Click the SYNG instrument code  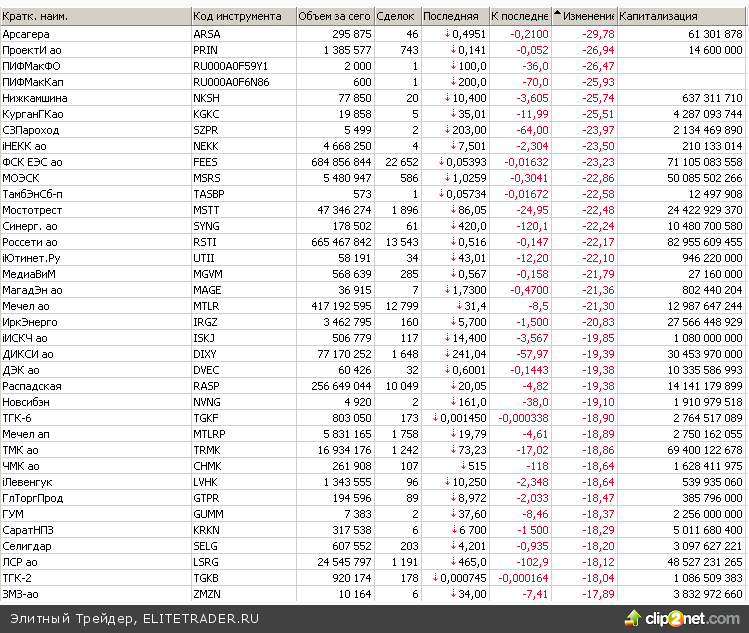pyautogui.click(x=206, y=226)
